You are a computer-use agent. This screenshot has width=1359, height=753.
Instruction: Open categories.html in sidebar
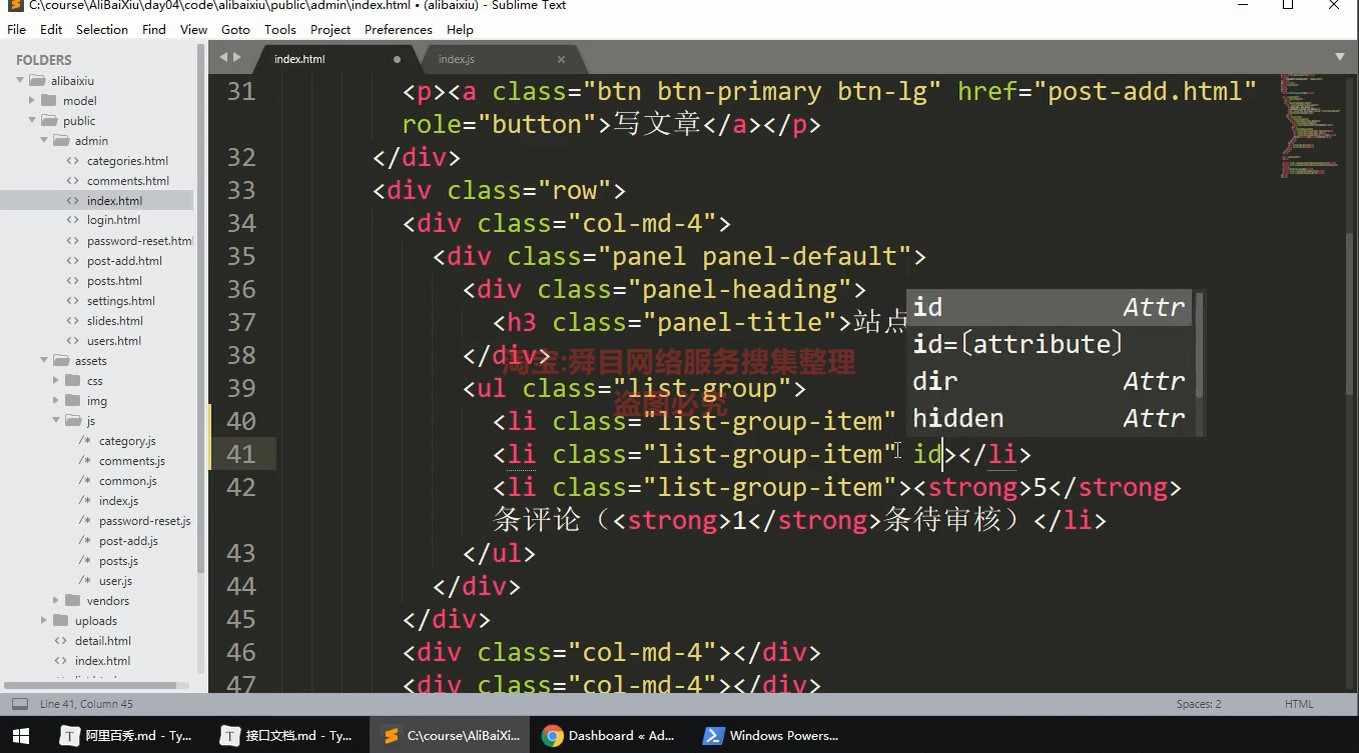(127, 161)
